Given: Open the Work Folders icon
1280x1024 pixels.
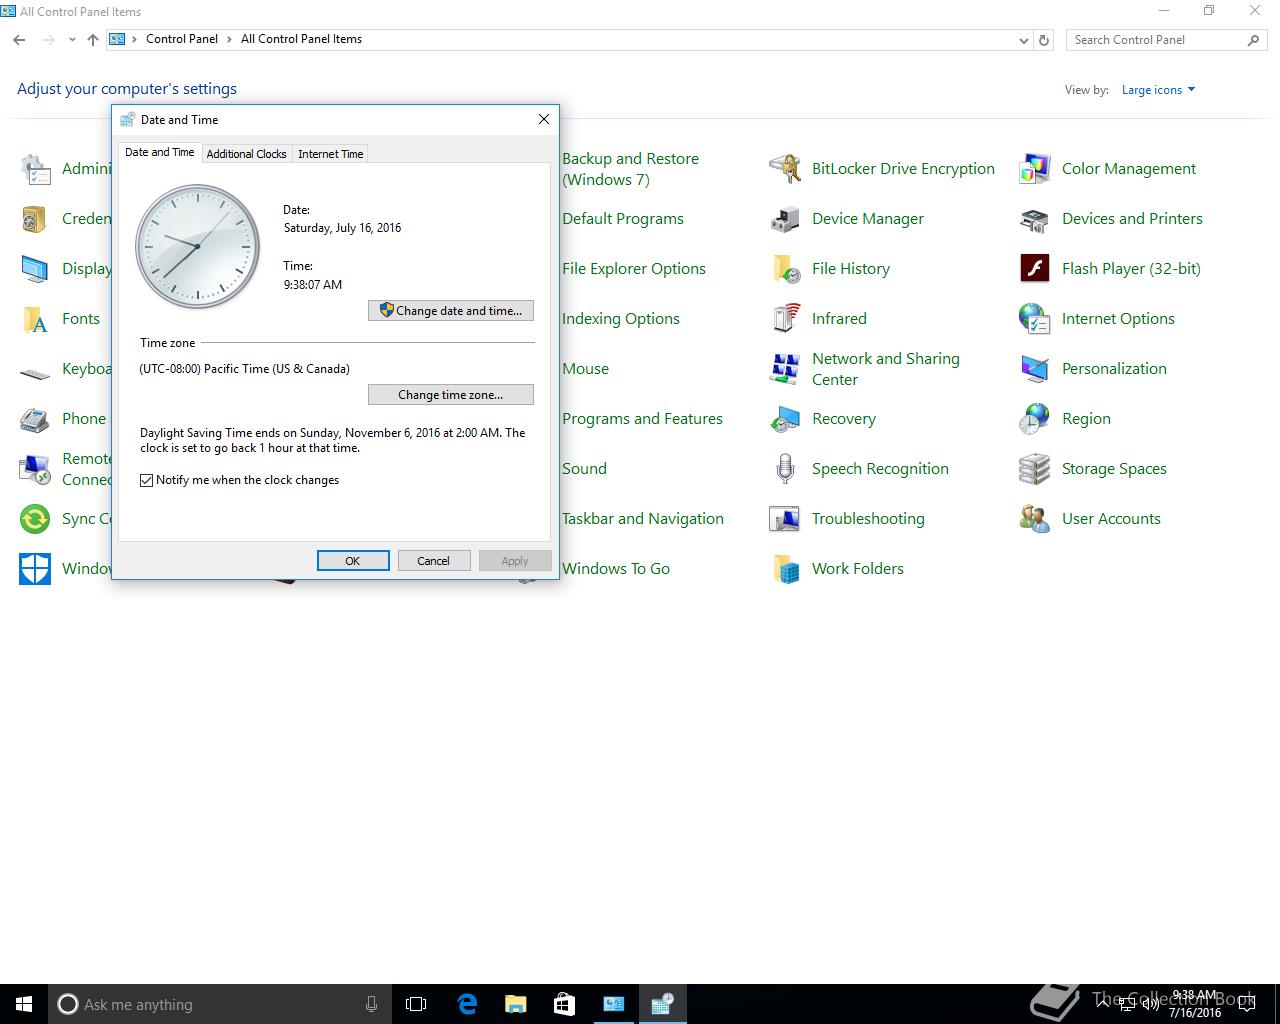Looking at the screenshot, I should point(785,569).
